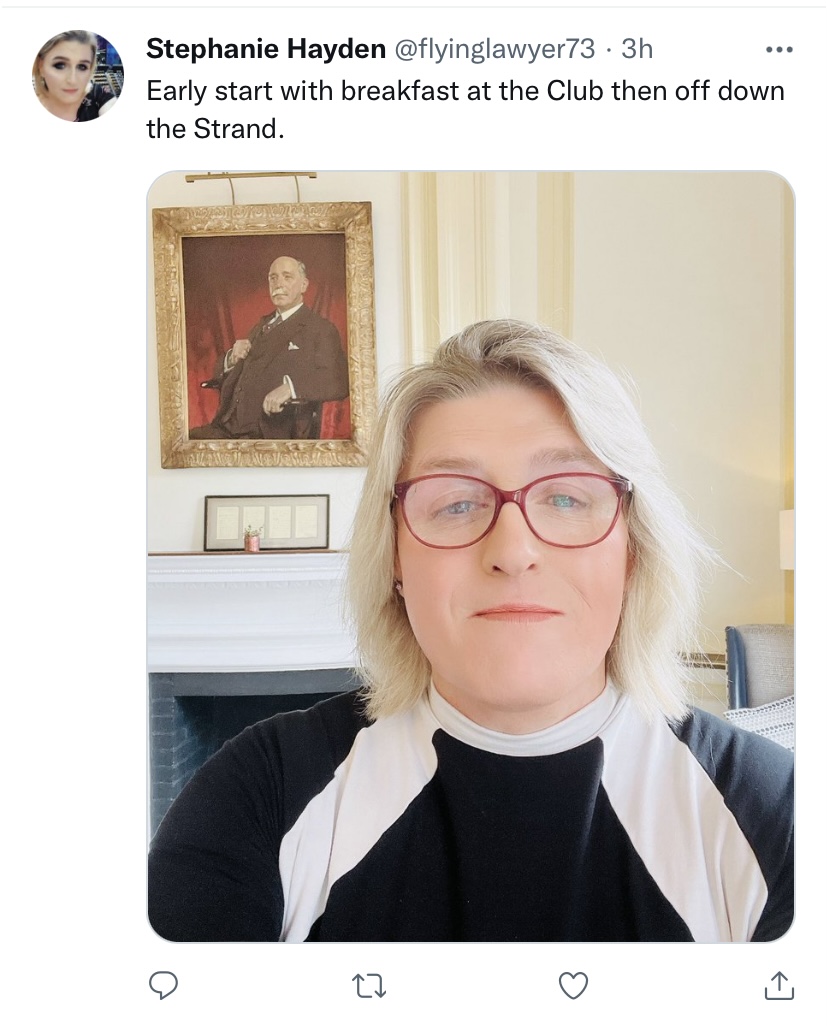This screenshot has width=827, height=1026.
Task: Click the small pink pot on the mantel
Action: tap(252, 539)
